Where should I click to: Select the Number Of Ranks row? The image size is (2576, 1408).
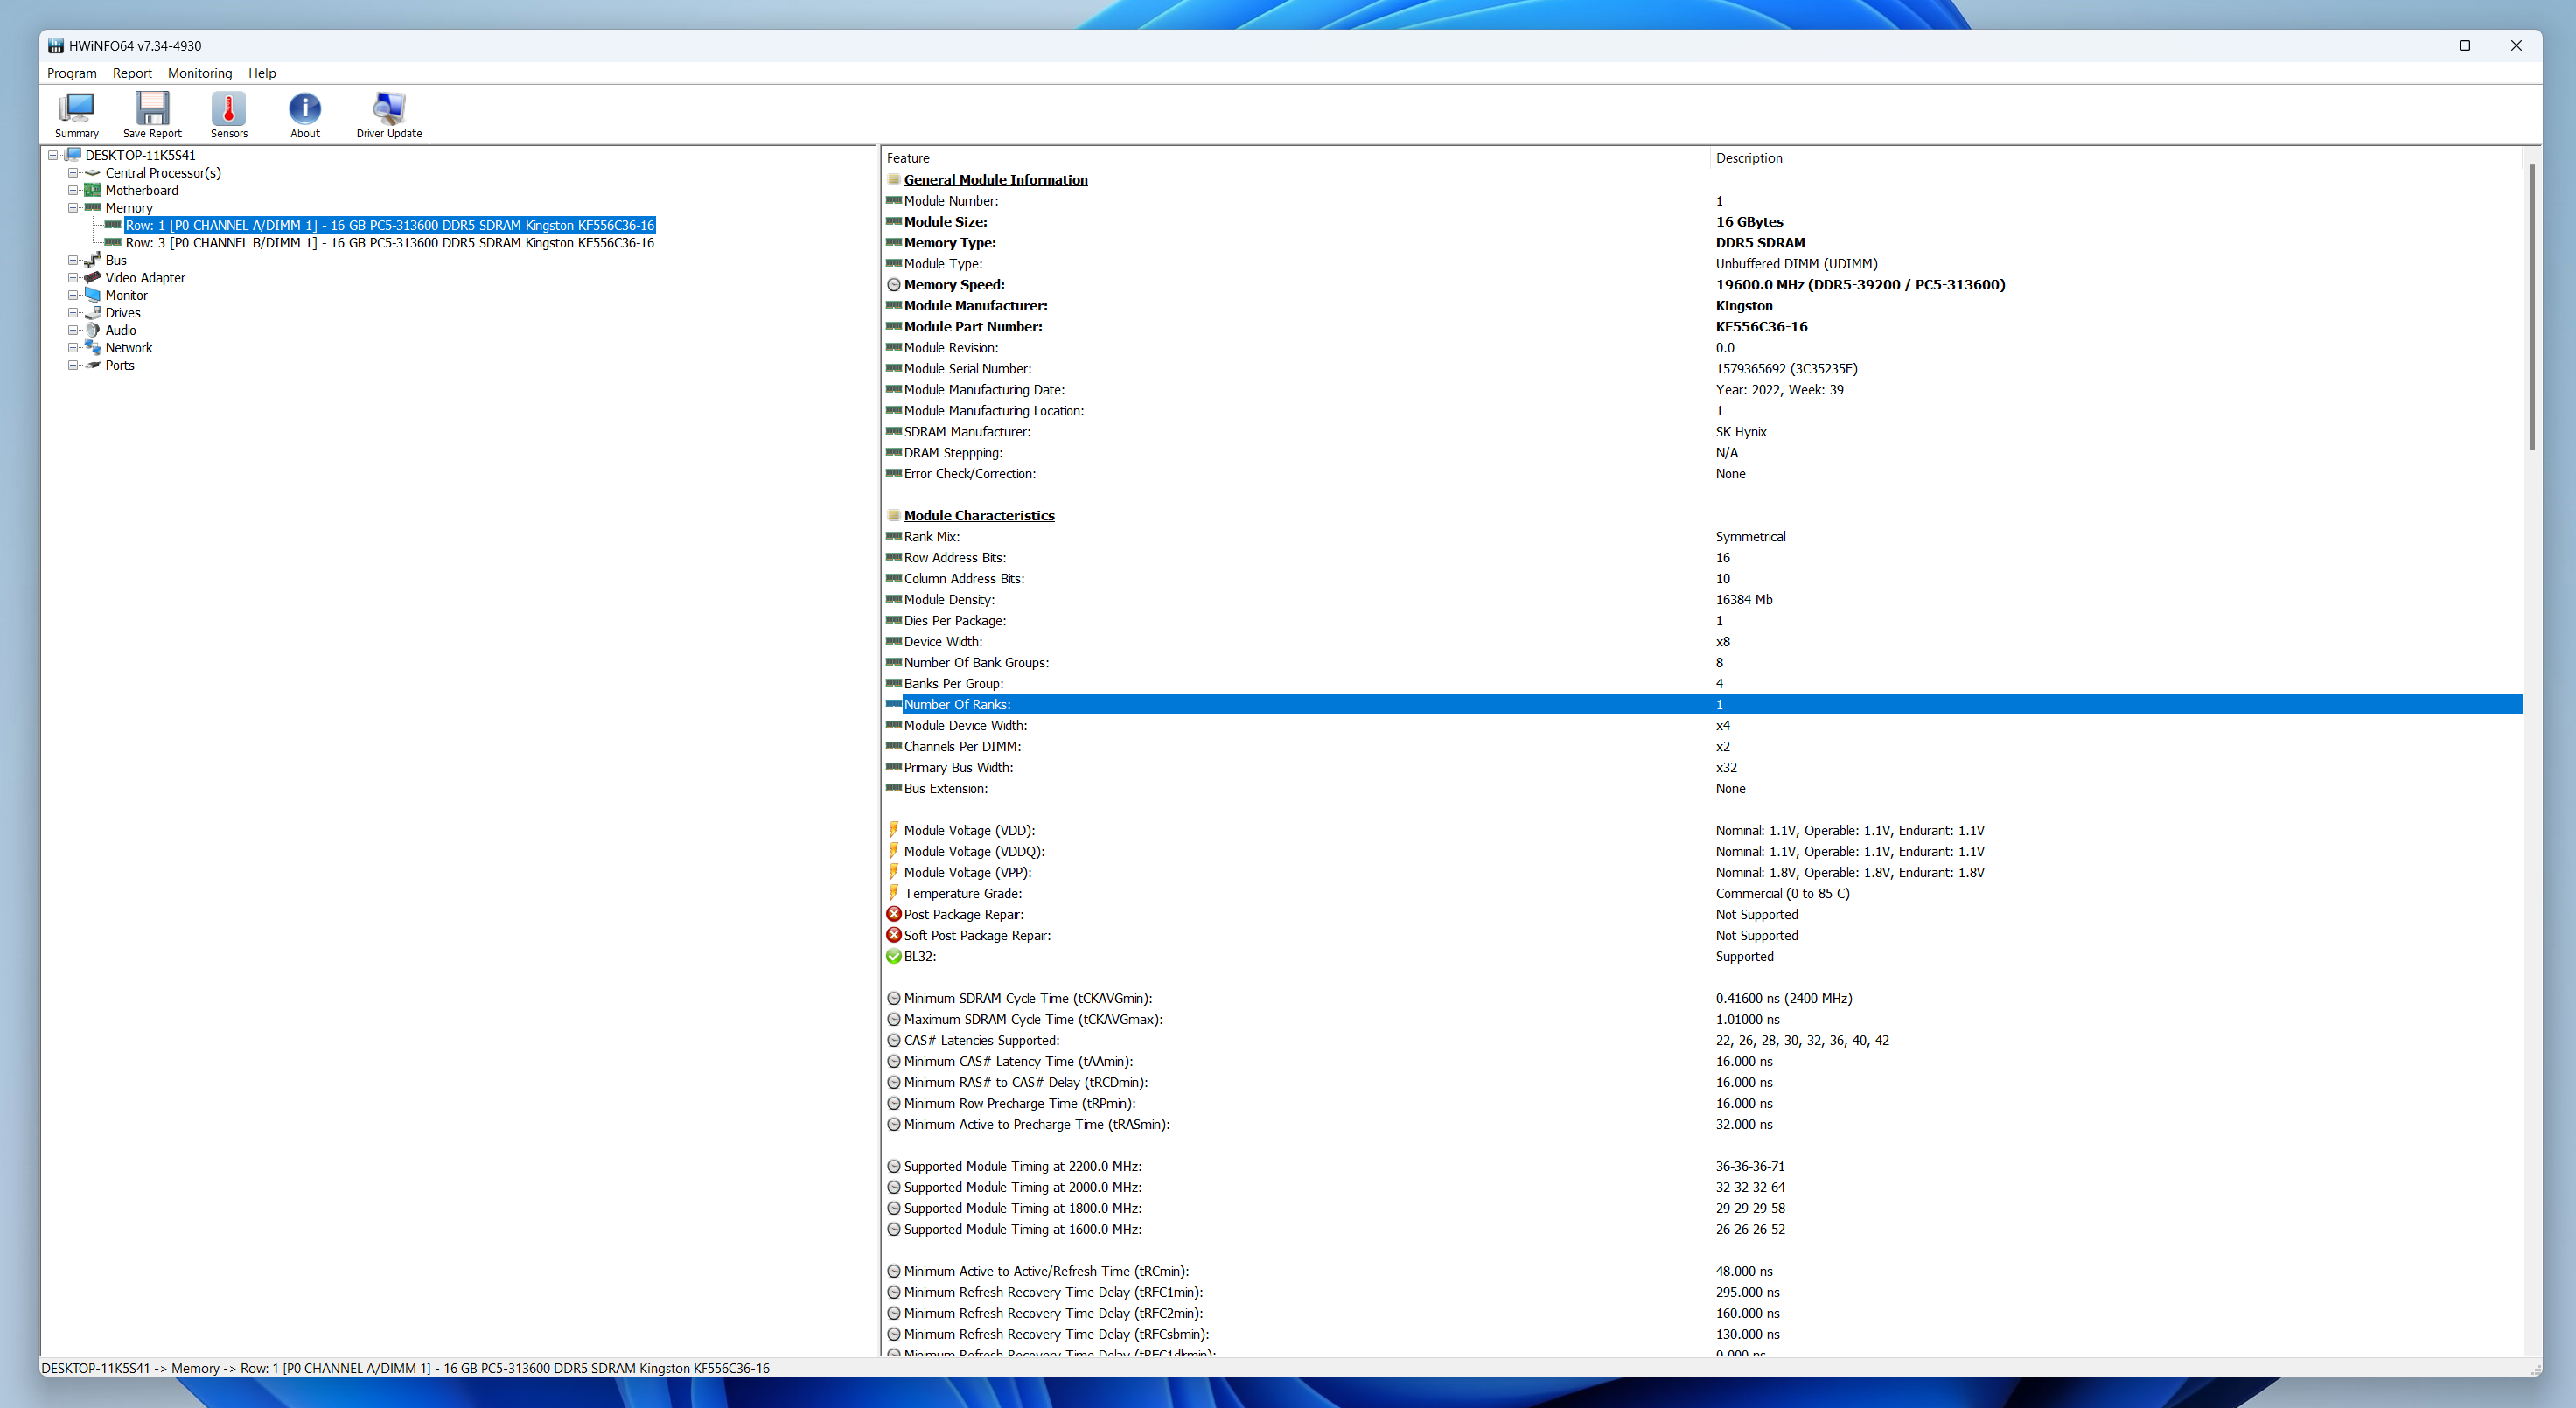pos(1703,704)
